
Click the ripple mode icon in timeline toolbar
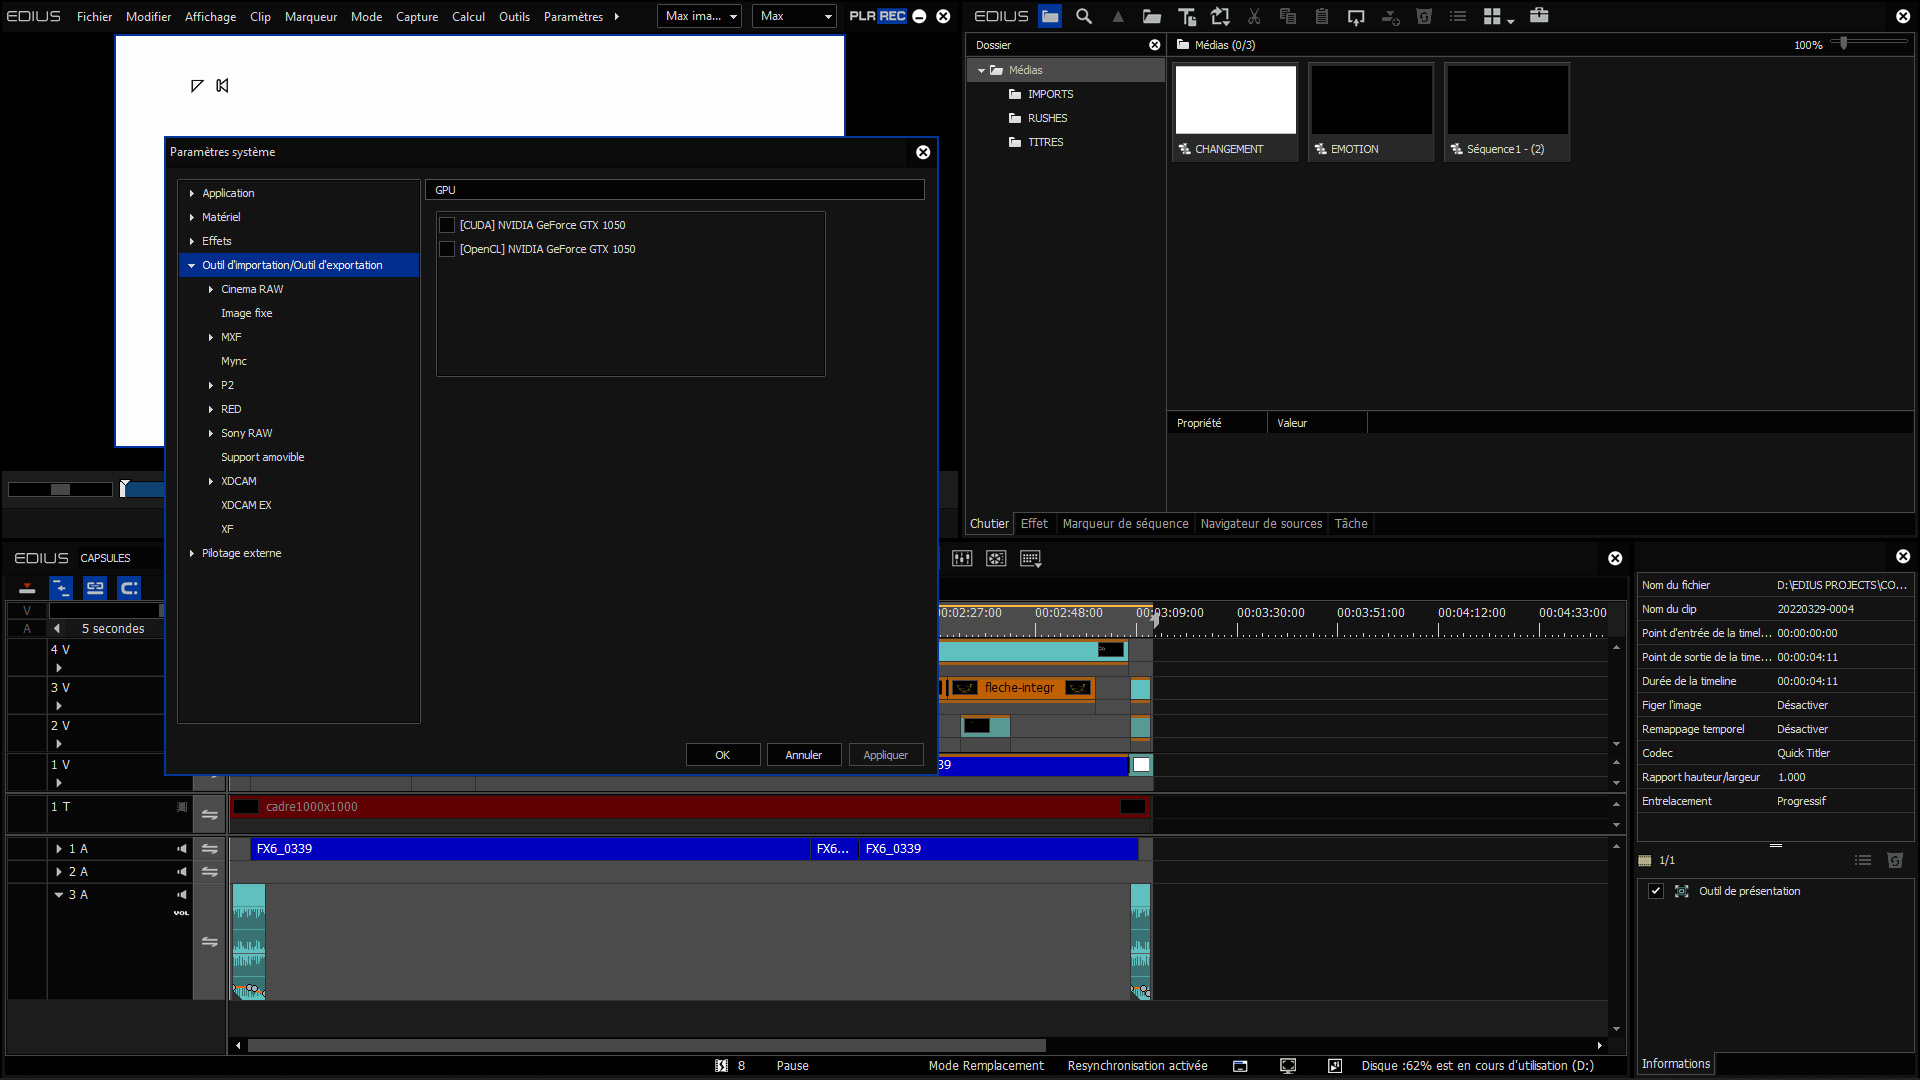pyautogui.click(x=61, y=588)
